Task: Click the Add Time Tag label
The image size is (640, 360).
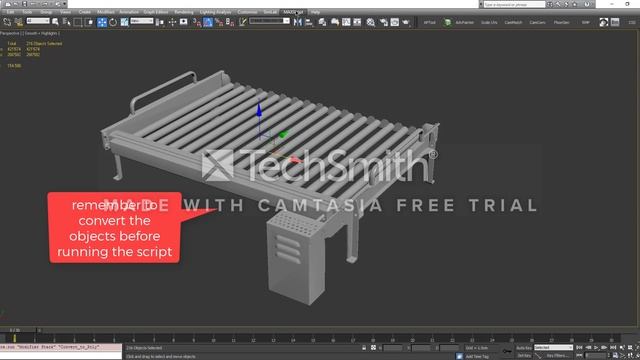Action: [477, 356]
